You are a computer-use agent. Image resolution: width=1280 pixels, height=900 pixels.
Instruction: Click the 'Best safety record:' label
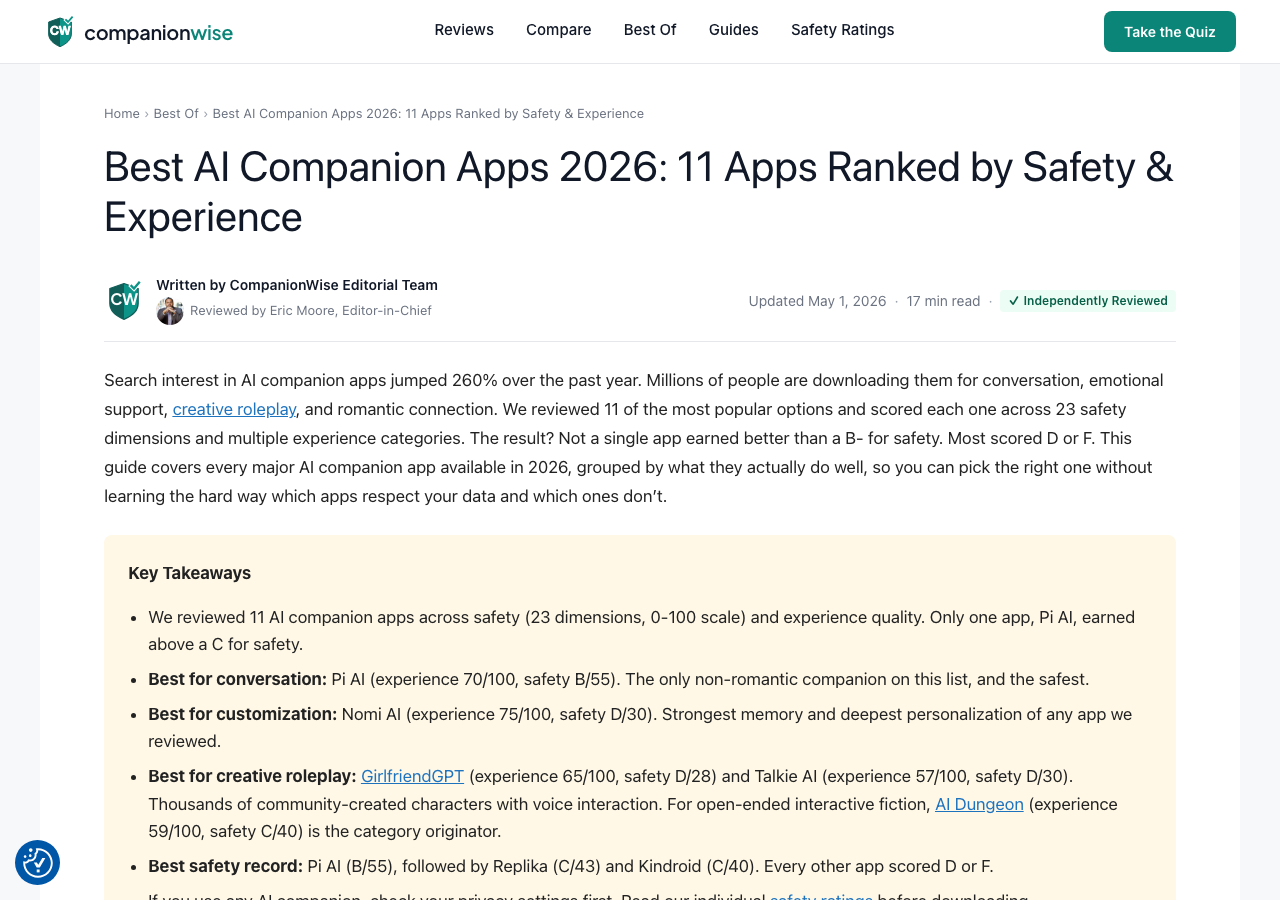[x=225, y=866]
